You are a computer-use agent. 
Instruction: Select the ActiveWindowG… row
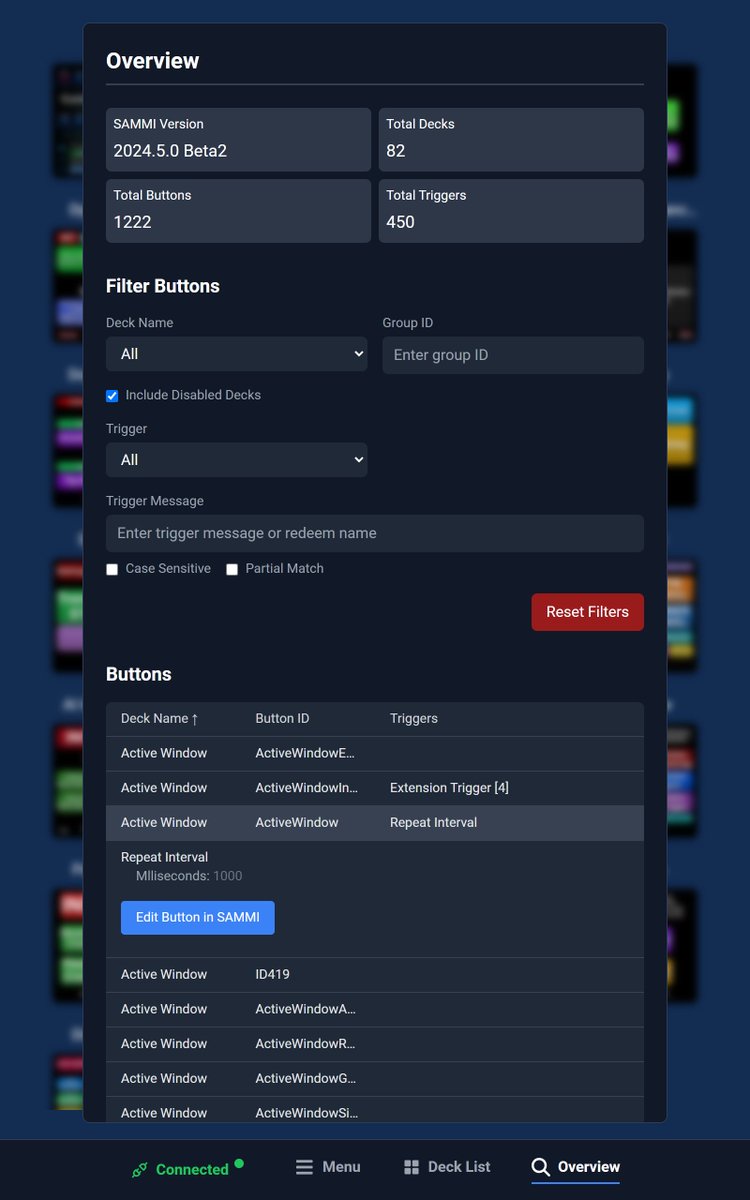tap(375, 1079)
